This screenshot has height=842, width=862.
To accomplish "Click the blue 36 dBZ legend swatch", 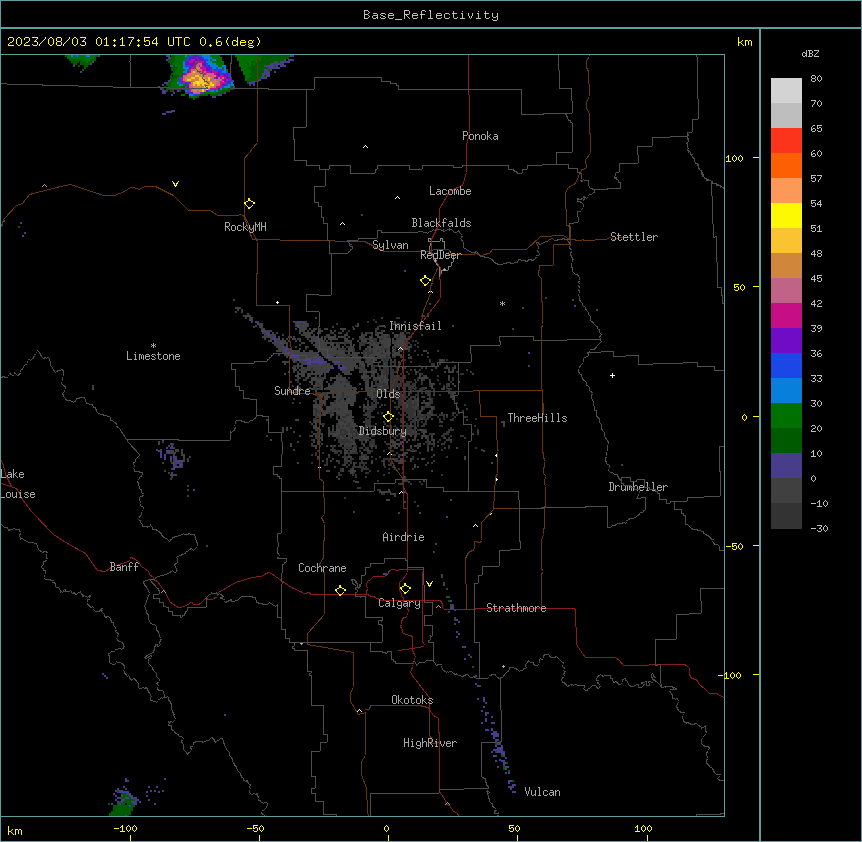I will pyautogui.click(x=786, y=365).
